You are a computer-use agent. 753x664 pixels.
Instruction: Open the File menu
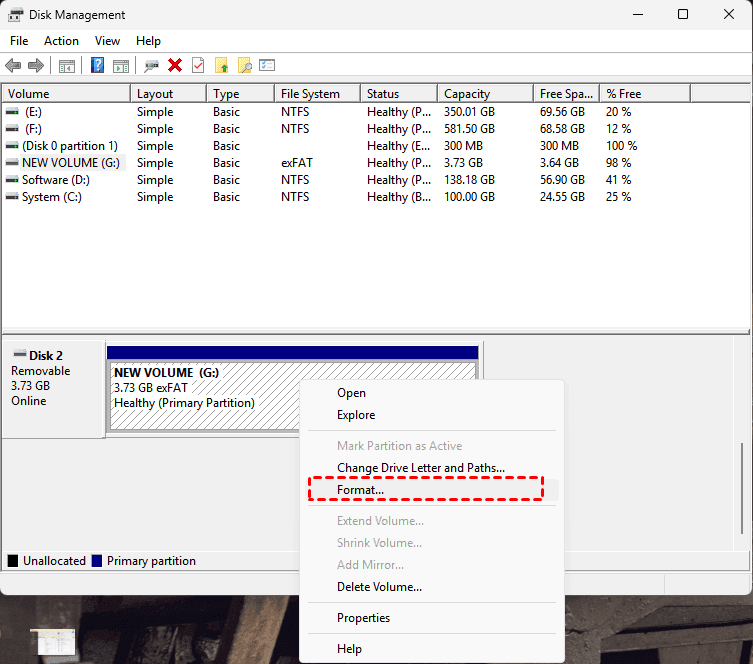point(19,41)
